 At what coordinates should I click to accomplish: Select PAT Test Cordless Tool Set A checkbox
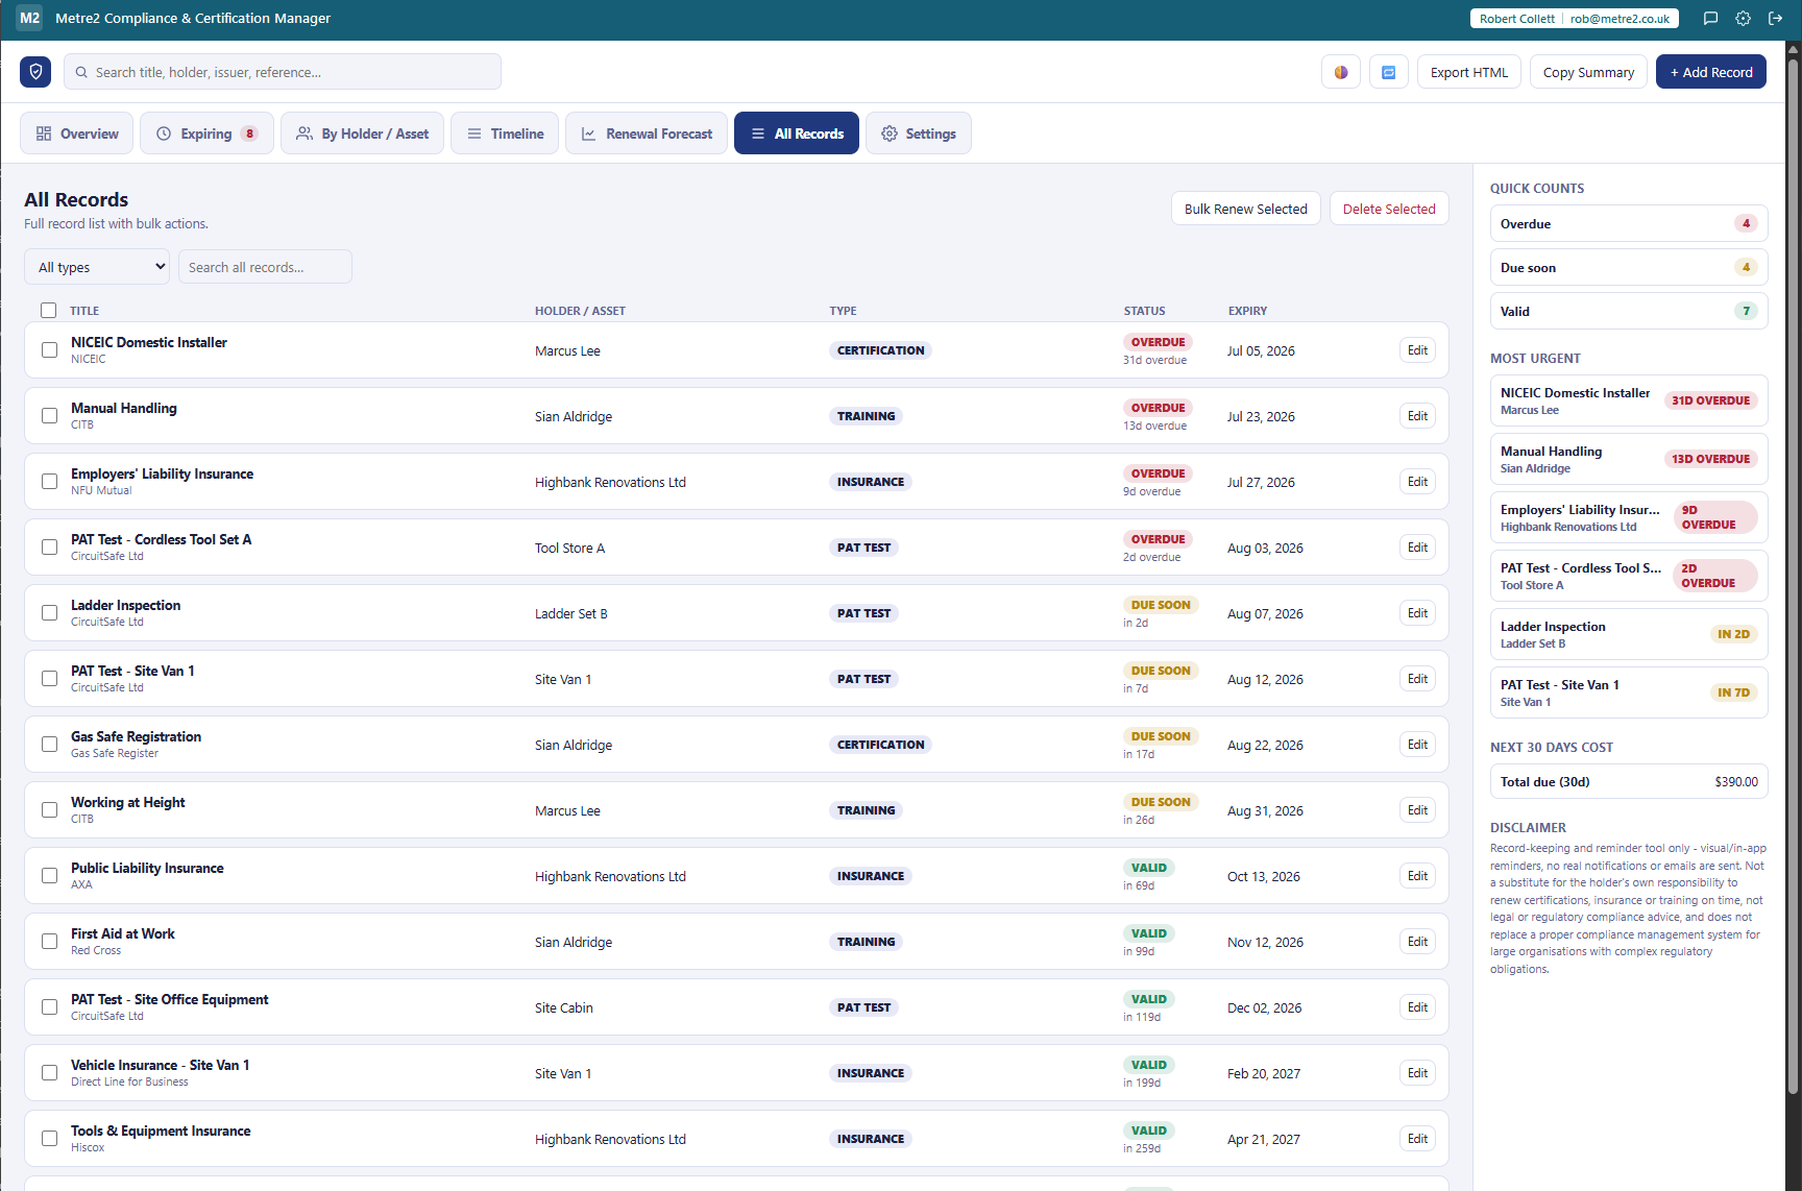tap(49, 547)
